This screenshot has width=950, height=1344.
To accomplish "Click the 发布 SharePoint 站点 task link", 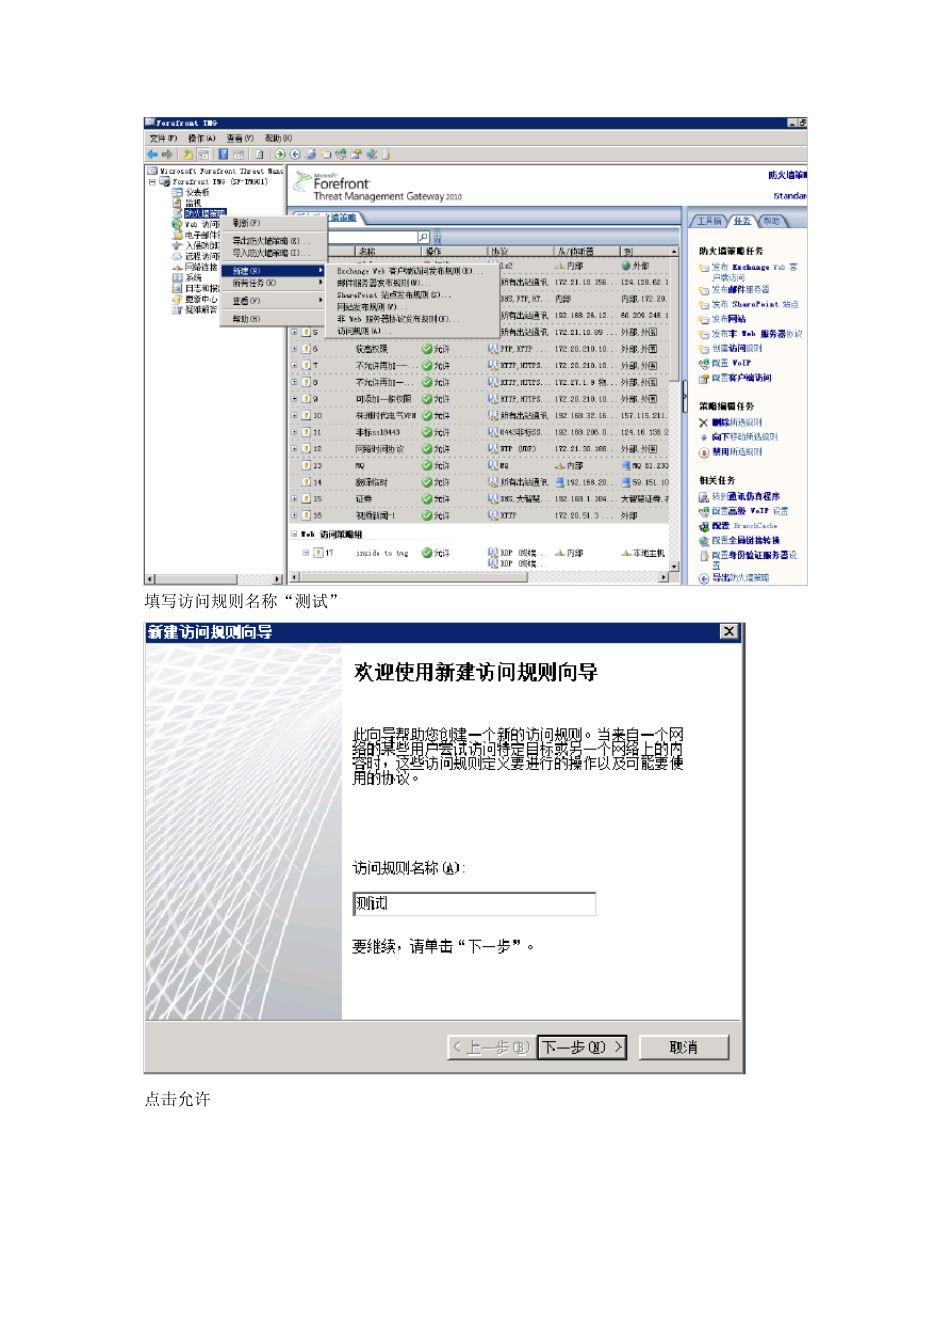I will click(x=755, y=304).
